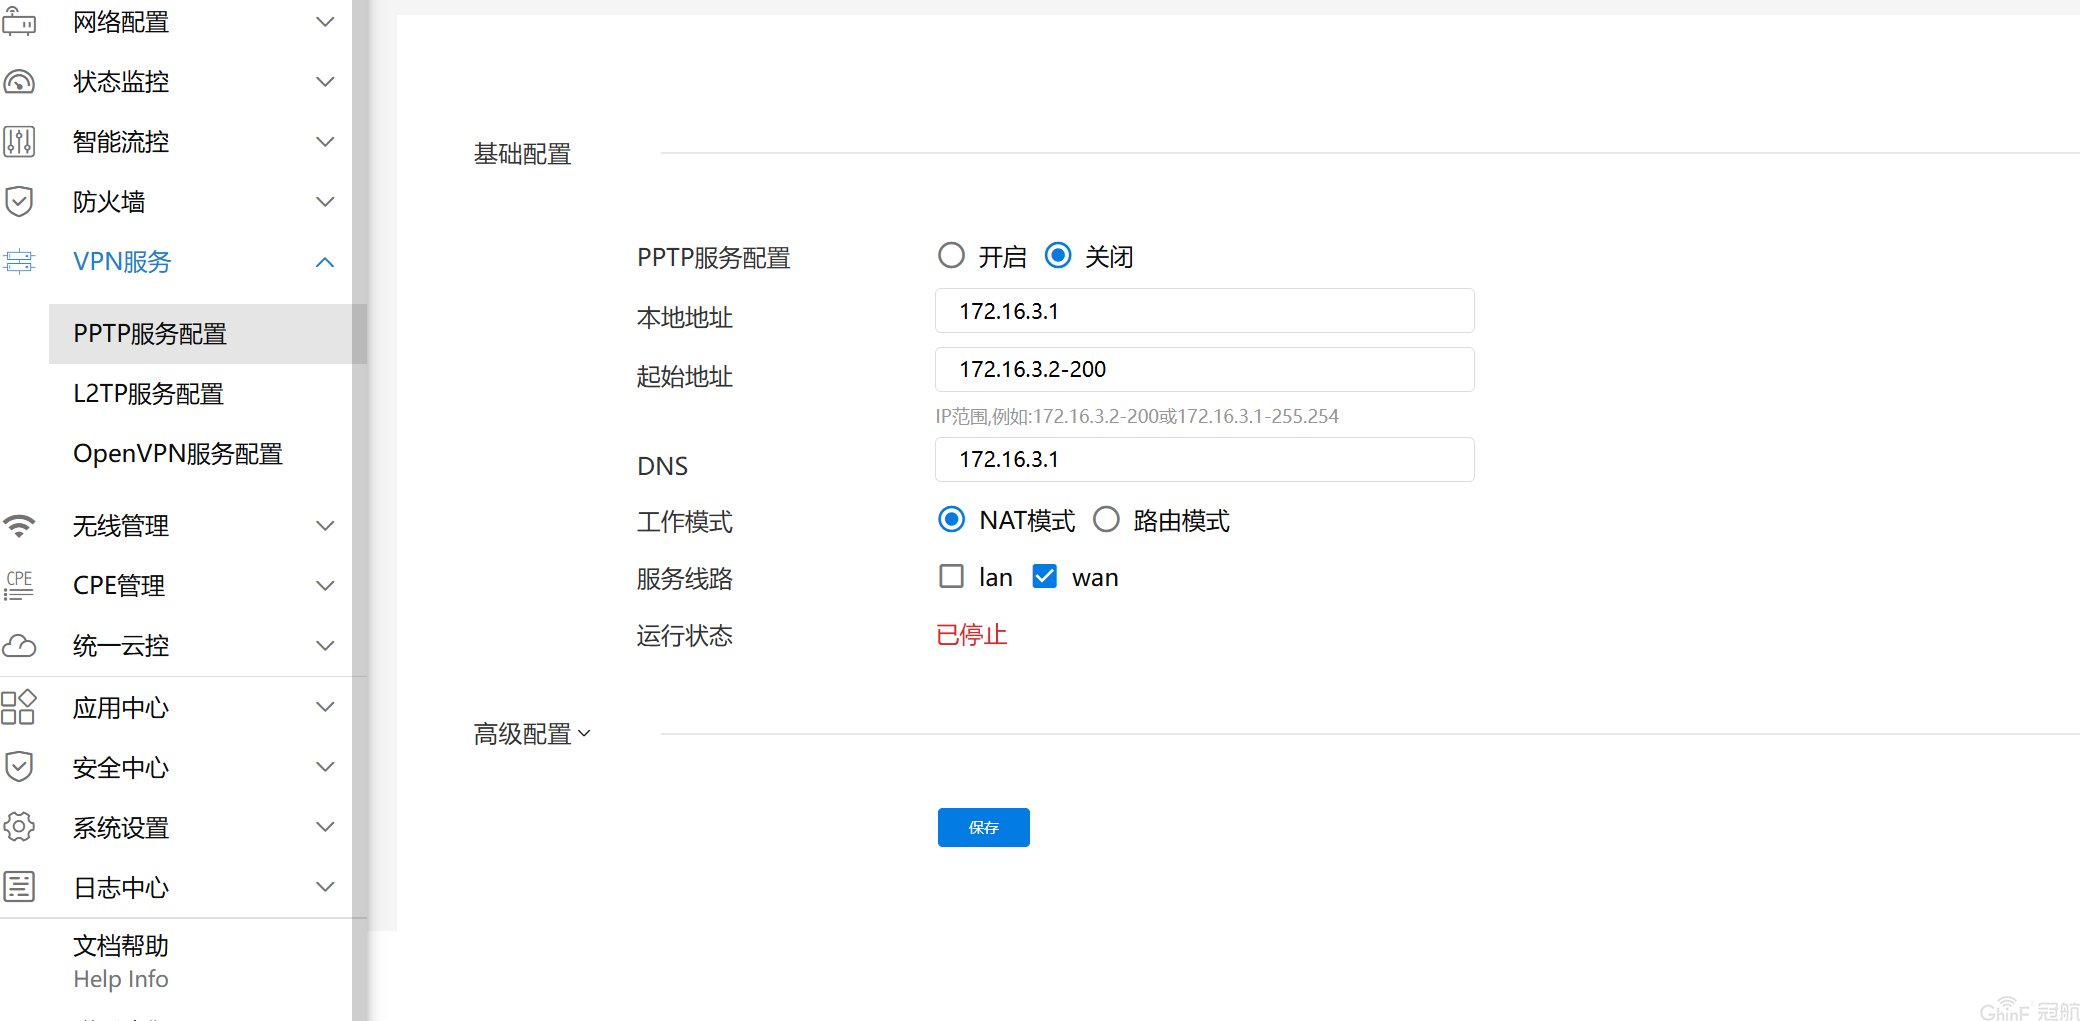
Task: Open OpenVPN服务配置 page
Action: point(178,454)
